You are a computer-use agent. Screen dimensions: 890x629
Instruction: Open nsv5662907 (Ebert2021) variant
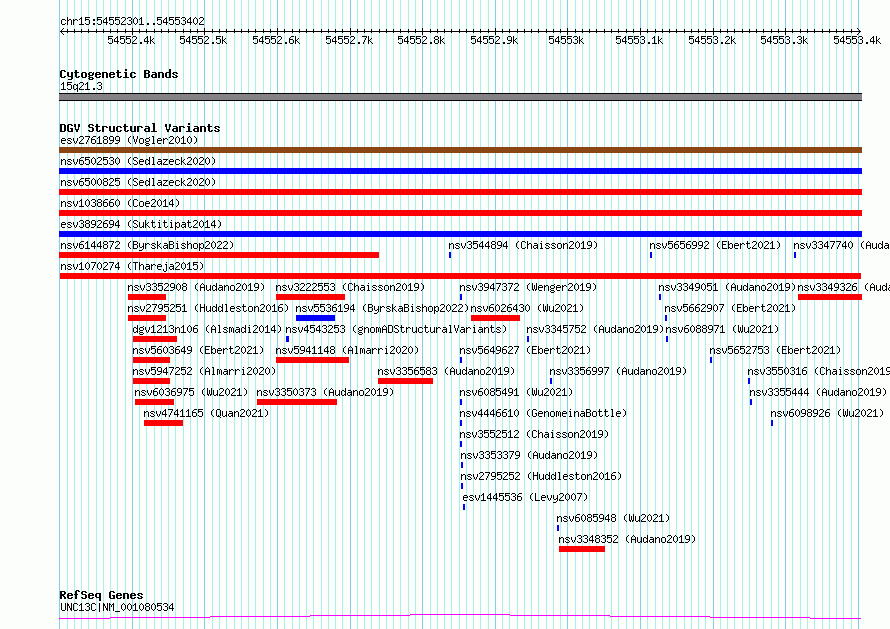(x=730, y=308)
